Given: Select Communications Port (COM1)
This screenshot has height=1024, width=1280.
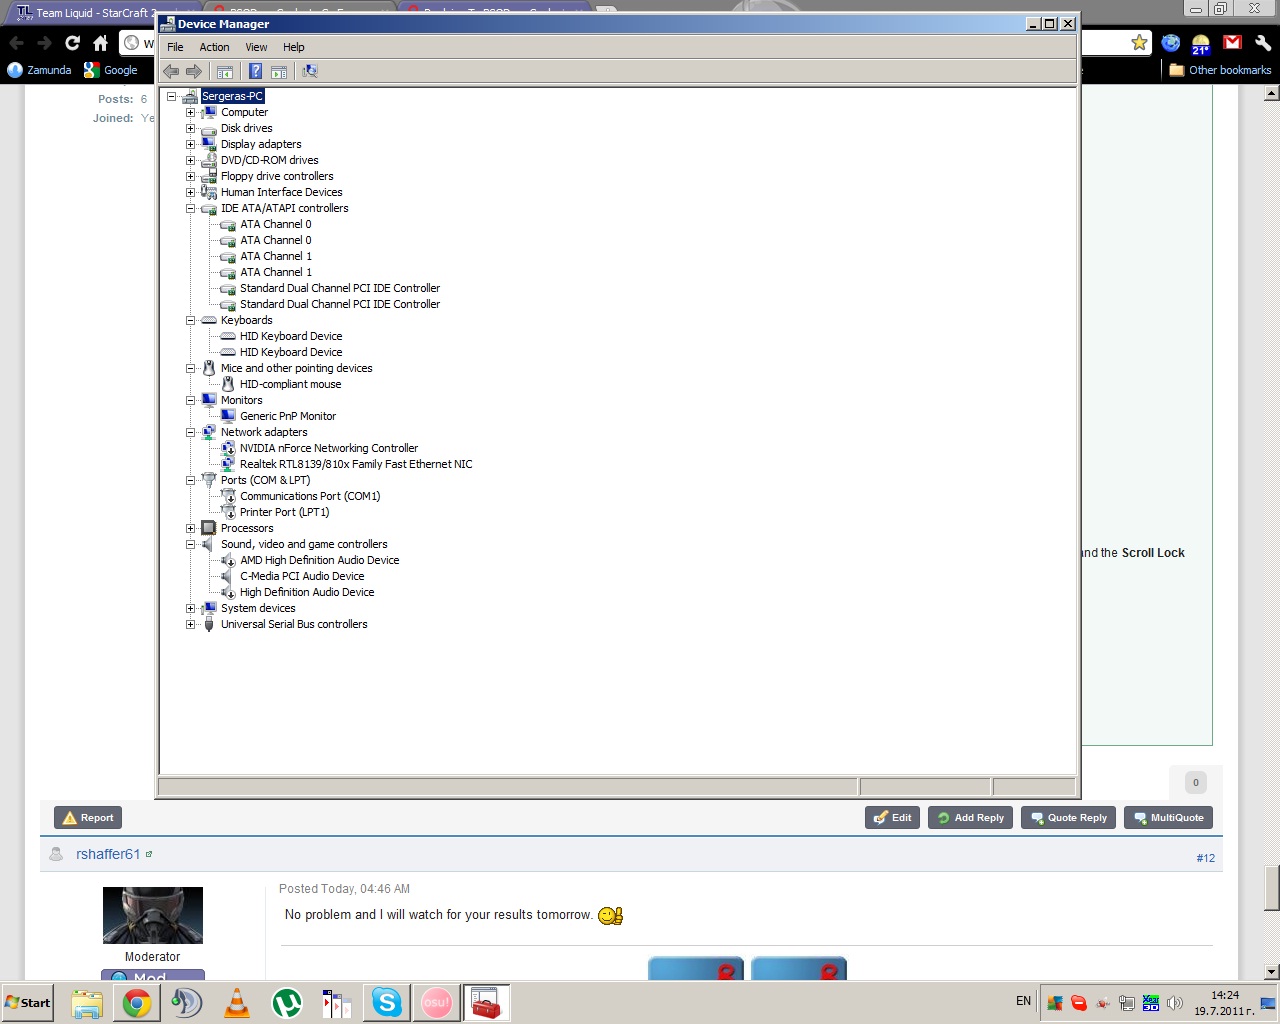Looking at the screenshot, I should point(310,496).
